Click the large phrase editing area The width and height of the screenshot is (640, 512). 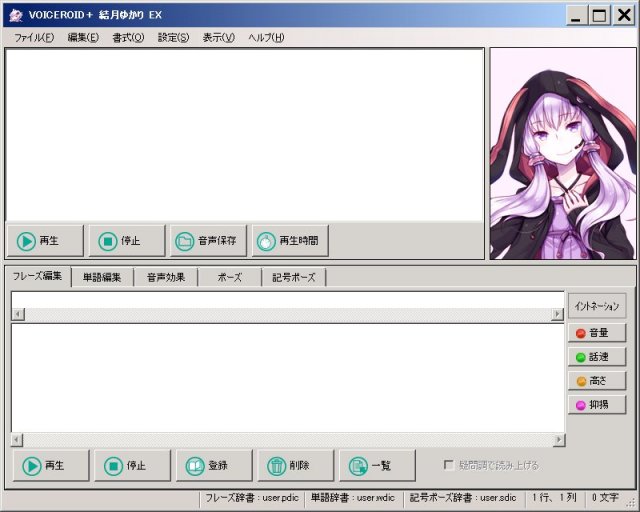coord(288,378)
